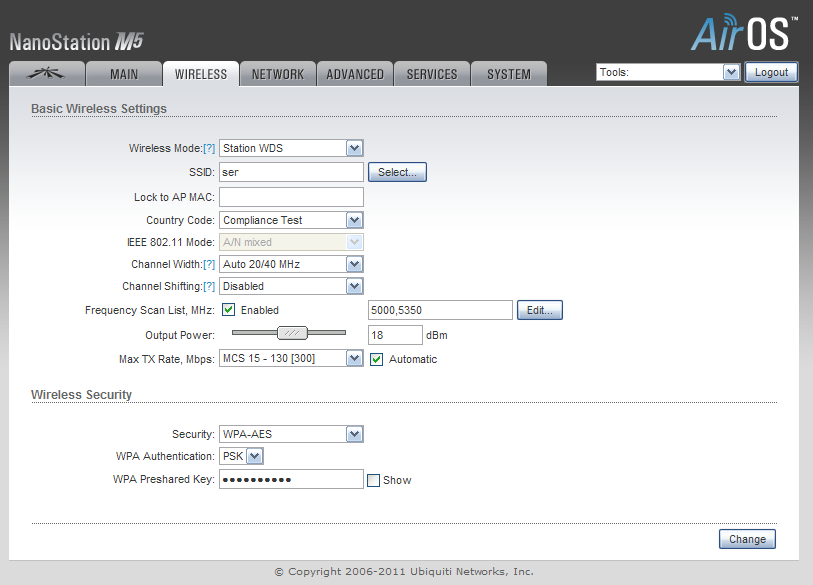Viewport: 813px width, 585px height.
Task: Show help for Wireless Mode
Action: click(209, 148)
